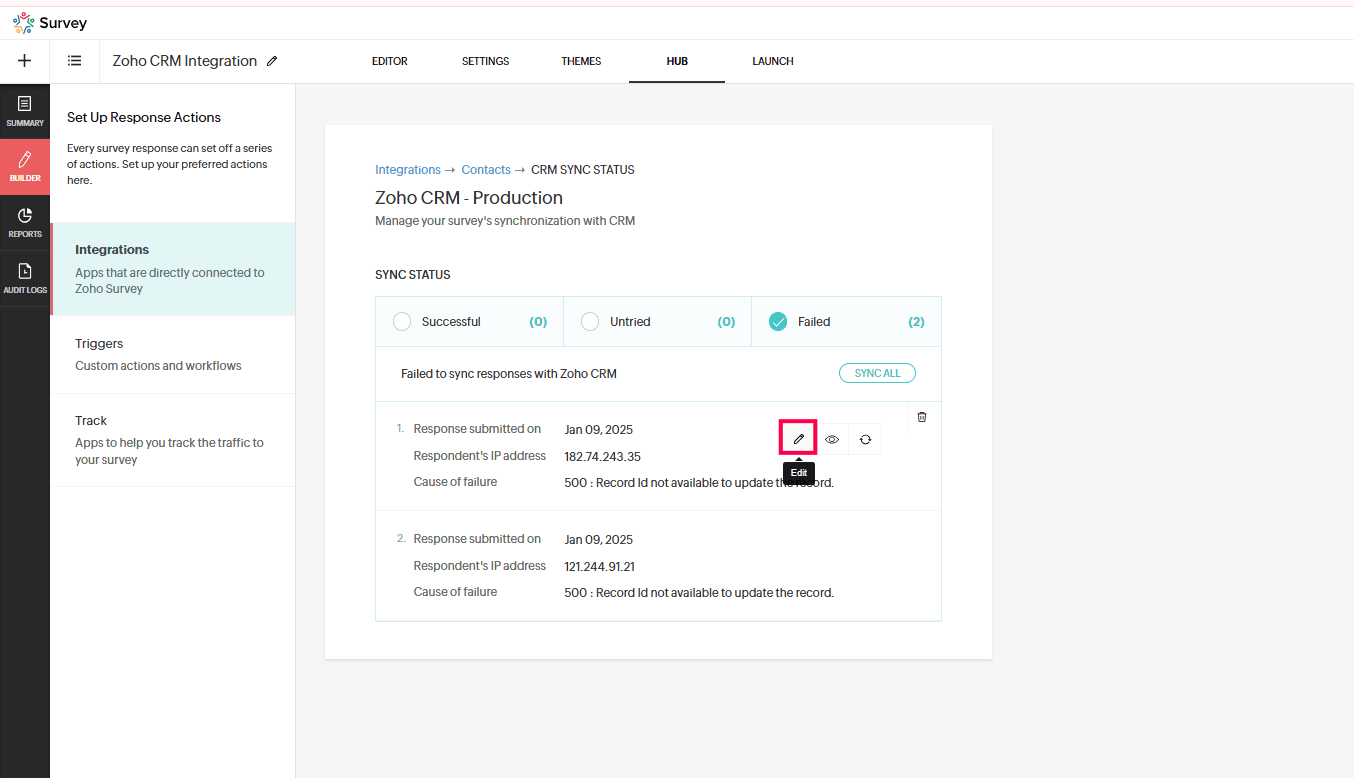1354x778 pixels.
Task: Switch to the Themes tab
Action: pos(581,61)
